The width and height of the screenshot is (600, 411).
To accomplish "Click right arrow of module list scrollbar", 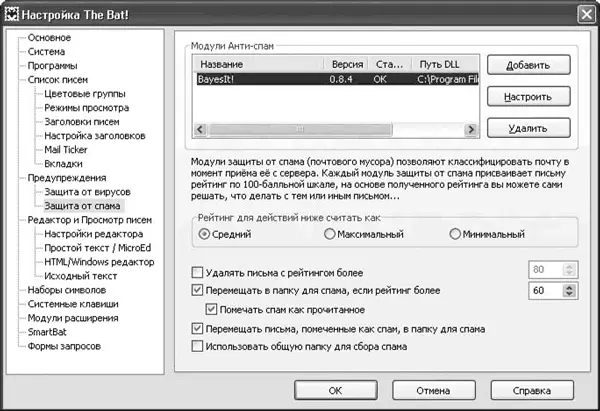I will (x=471, y=129).
